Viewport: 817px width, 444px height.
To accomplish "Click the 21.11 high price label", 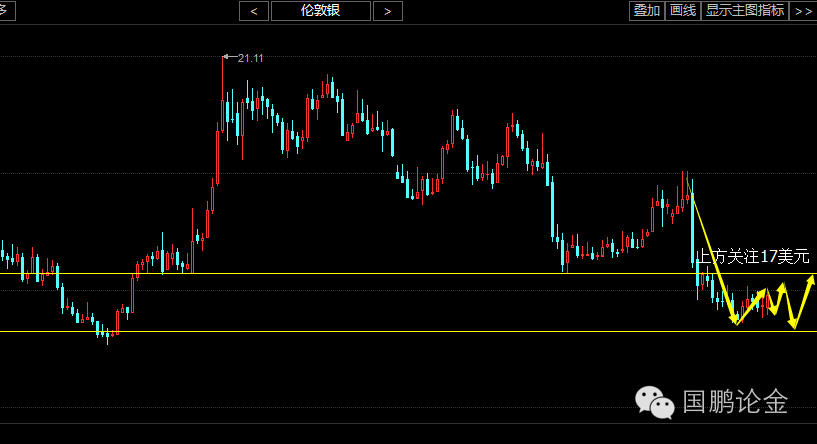I will pyautogui.click(x=250, y=58).
